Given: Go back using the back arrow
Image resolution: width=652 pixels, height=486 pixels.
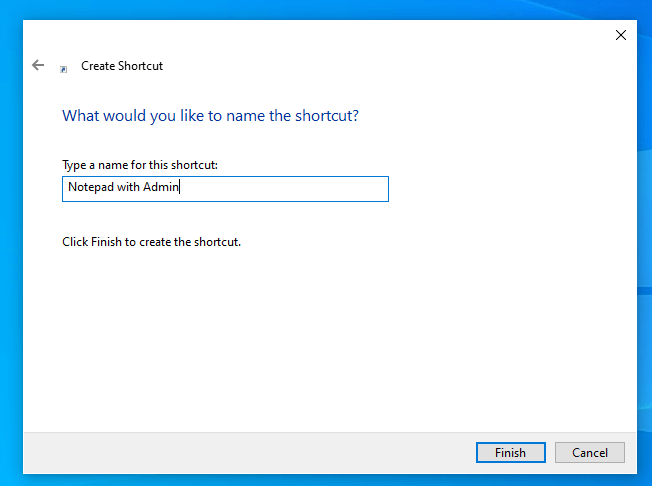Looking at the screenshot, I should 38,65.
